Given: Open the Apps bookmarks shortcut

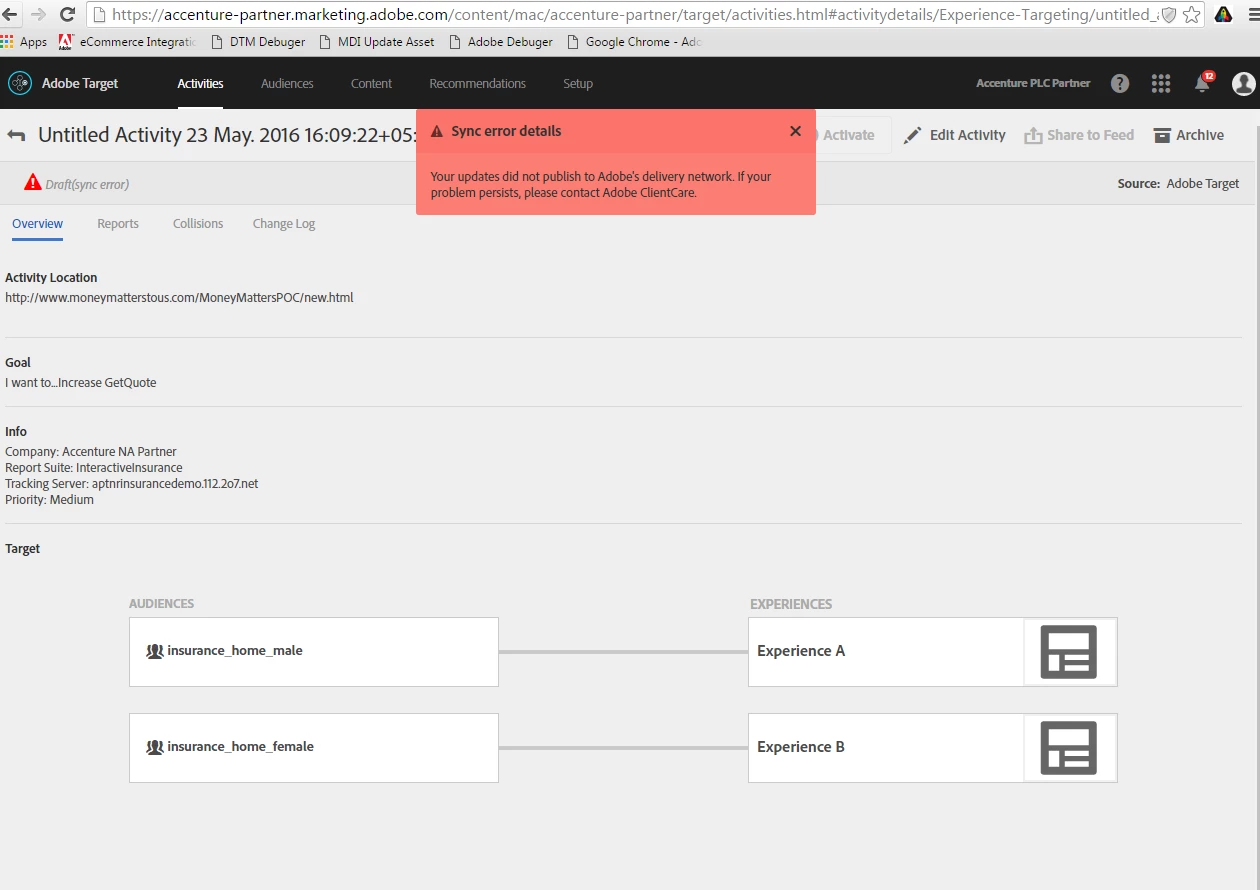Looking at the screenshot, I should (24, 42).
